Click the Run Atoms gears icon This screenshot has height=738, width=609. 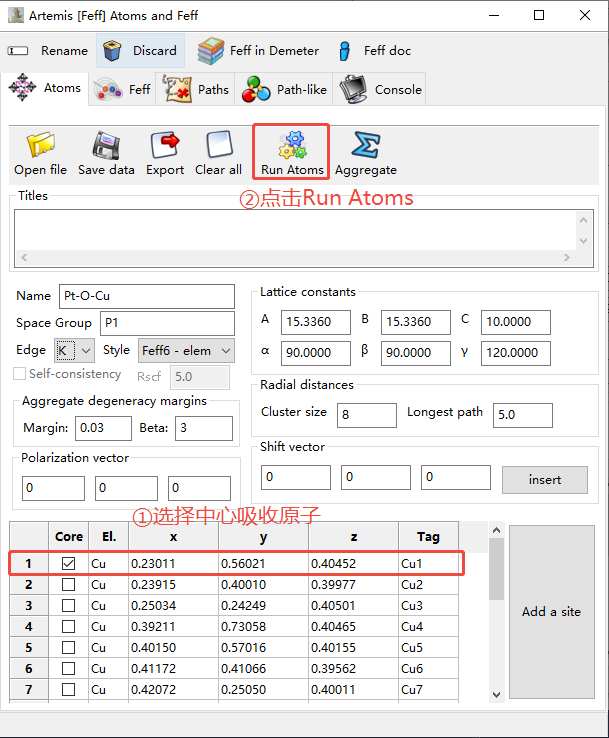[x=291, y=145]
